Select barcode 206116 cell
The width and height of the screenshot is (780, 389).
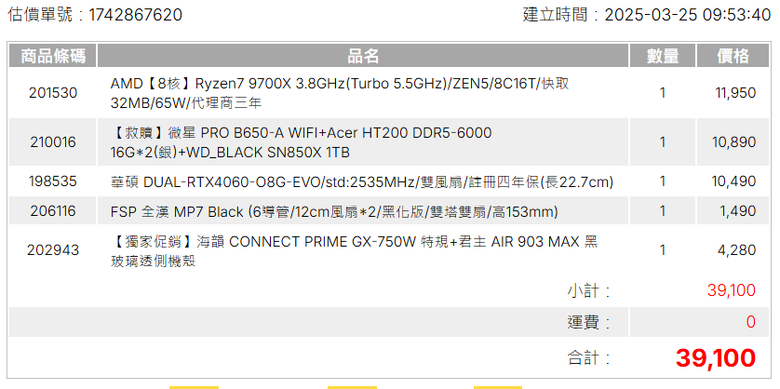pos(53,211)
